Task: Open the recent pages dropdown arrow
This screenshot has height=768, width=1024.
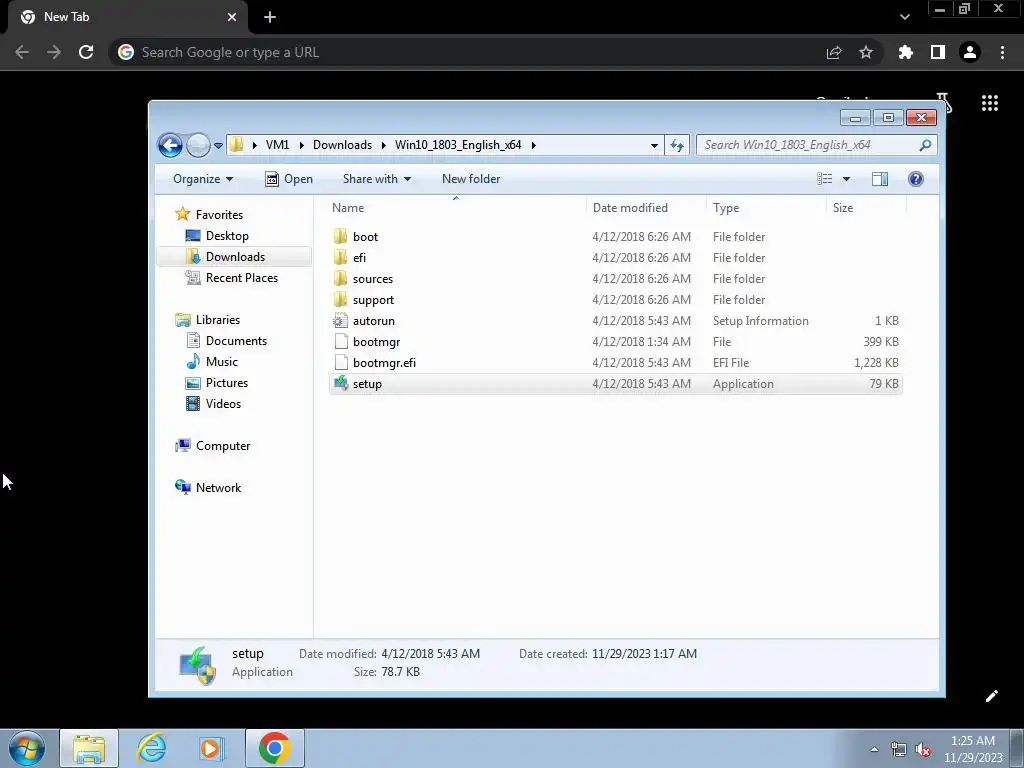Action: coord(218,146)
